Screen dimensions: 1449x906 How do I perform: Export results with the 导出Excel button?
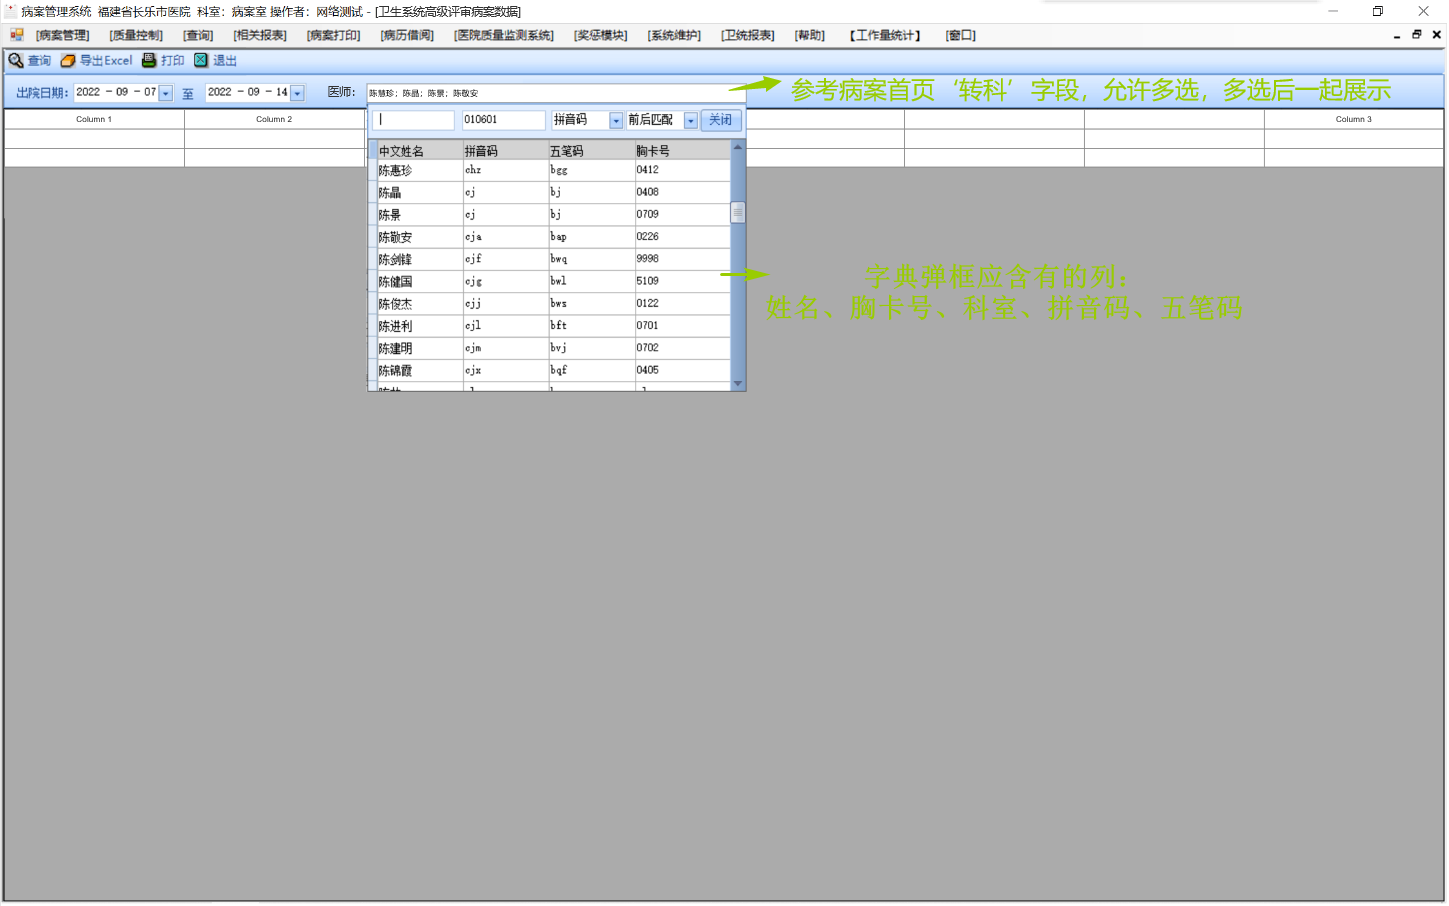click(x=96, y=61)
